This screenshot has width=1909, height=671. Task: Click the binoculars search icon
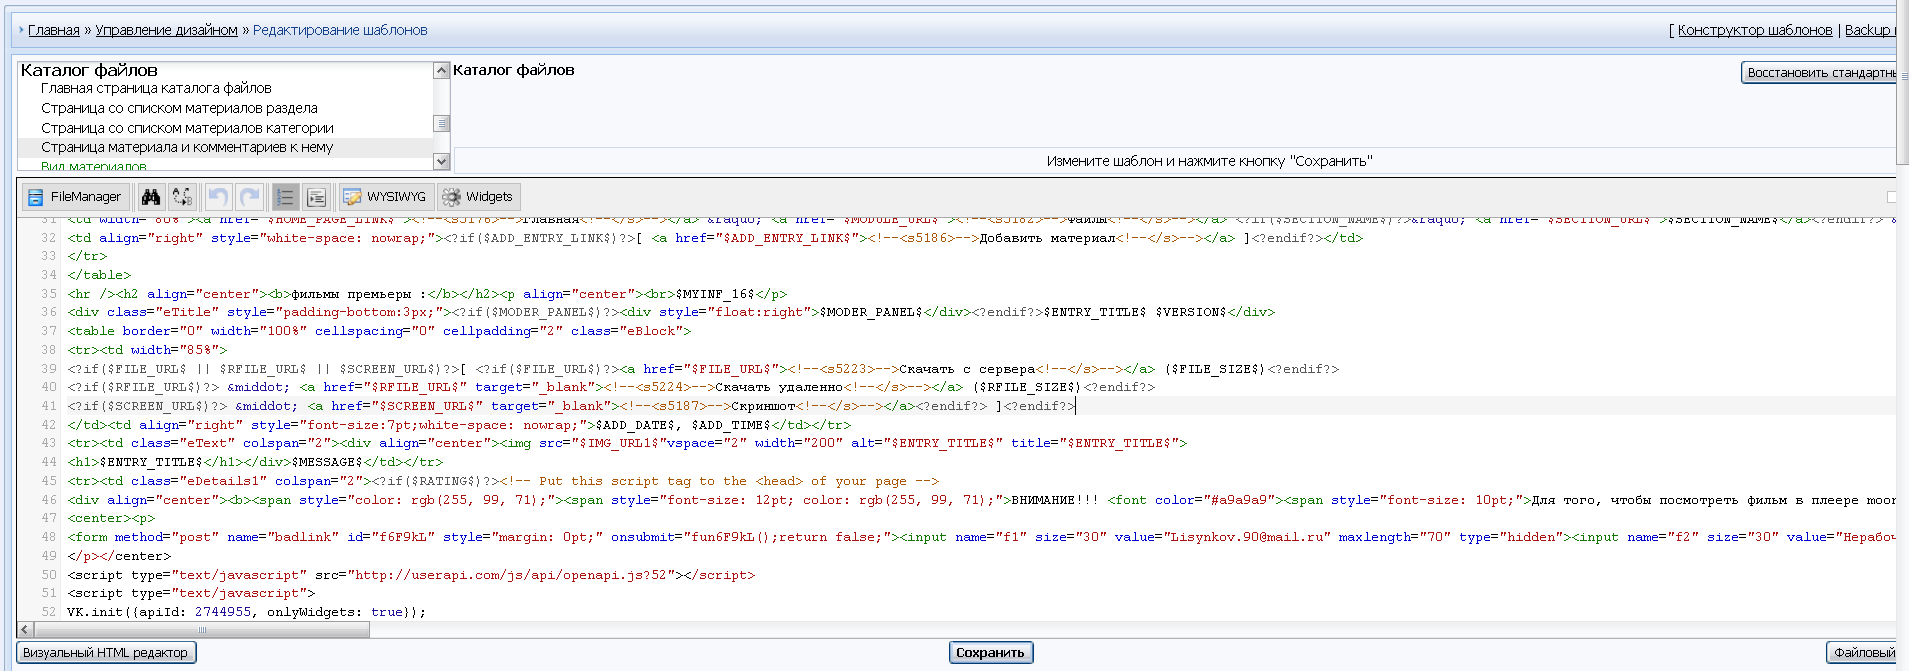[x=151, y=197]
